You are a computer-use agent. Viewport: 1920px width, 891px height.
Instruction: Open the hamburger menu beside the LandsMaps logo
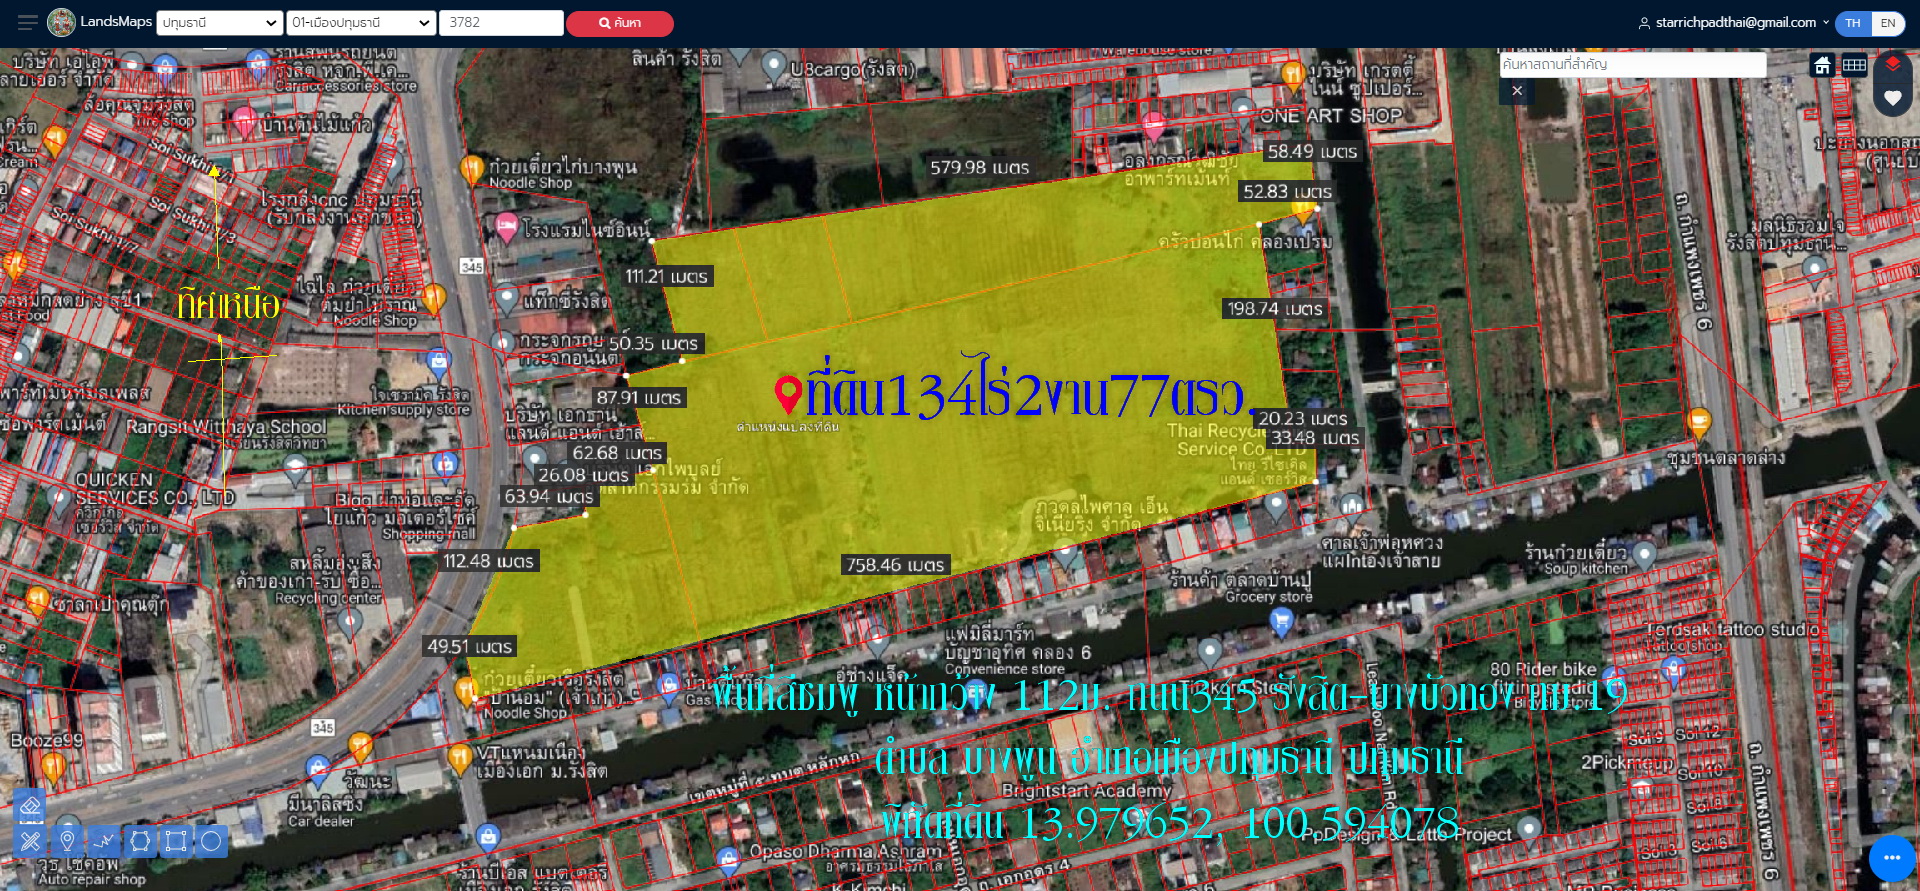pos(27,22)
